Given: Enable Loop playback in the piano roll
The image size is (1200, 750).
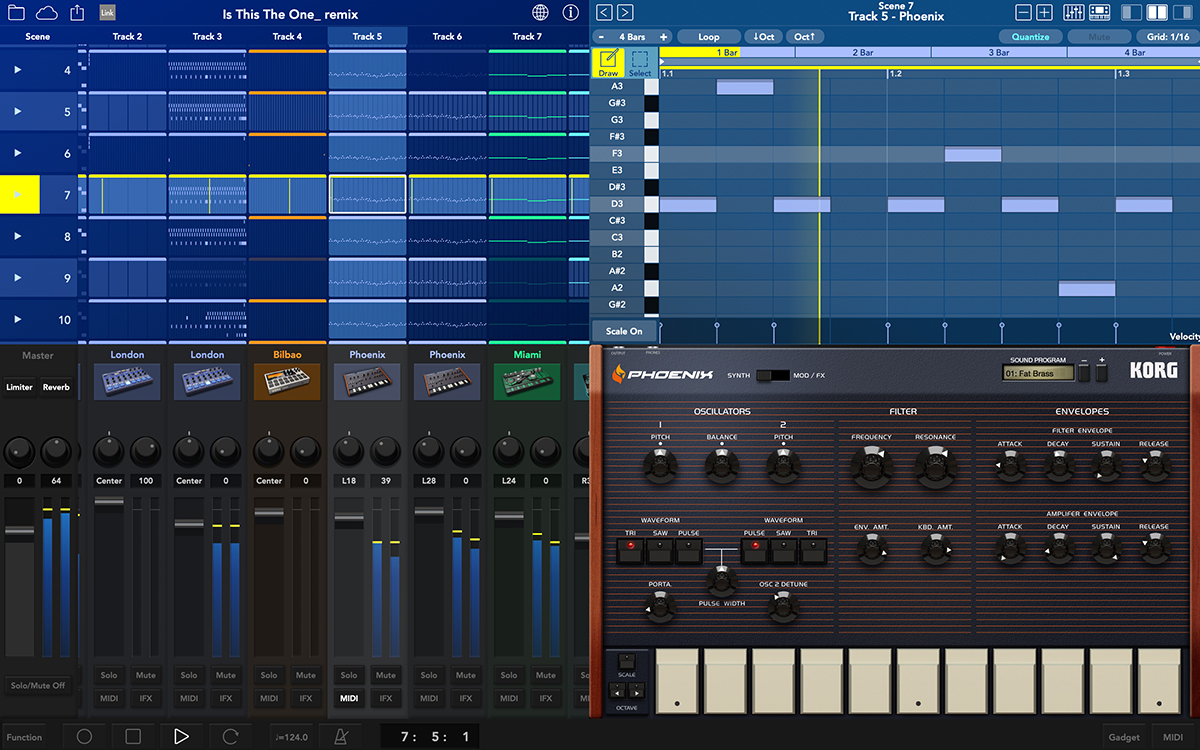Looking at the screenshot, I should 709,36.
